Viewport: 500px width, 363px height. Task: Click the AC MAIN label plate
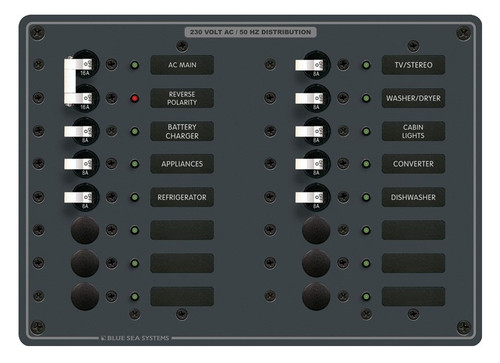click(182, 65)
